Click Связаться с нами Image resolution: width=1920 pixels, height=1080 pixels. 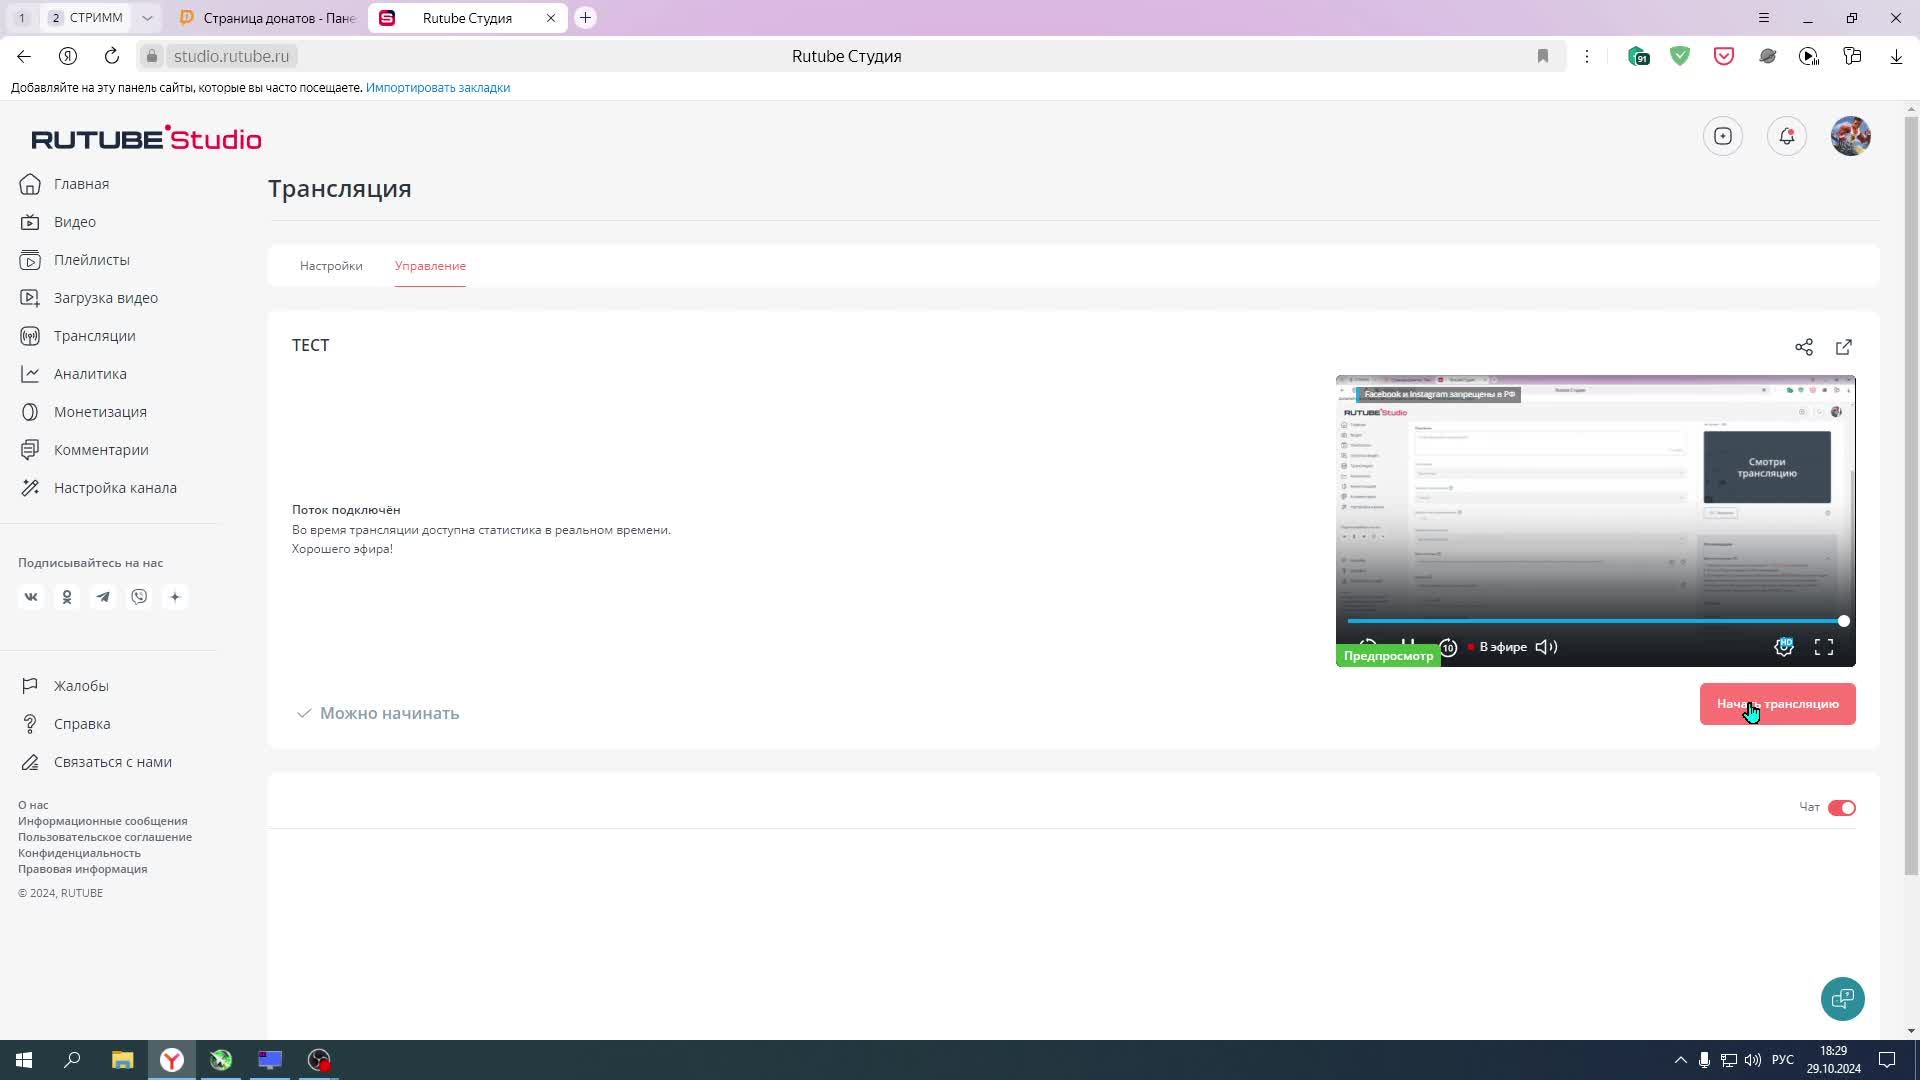[96, 762]
